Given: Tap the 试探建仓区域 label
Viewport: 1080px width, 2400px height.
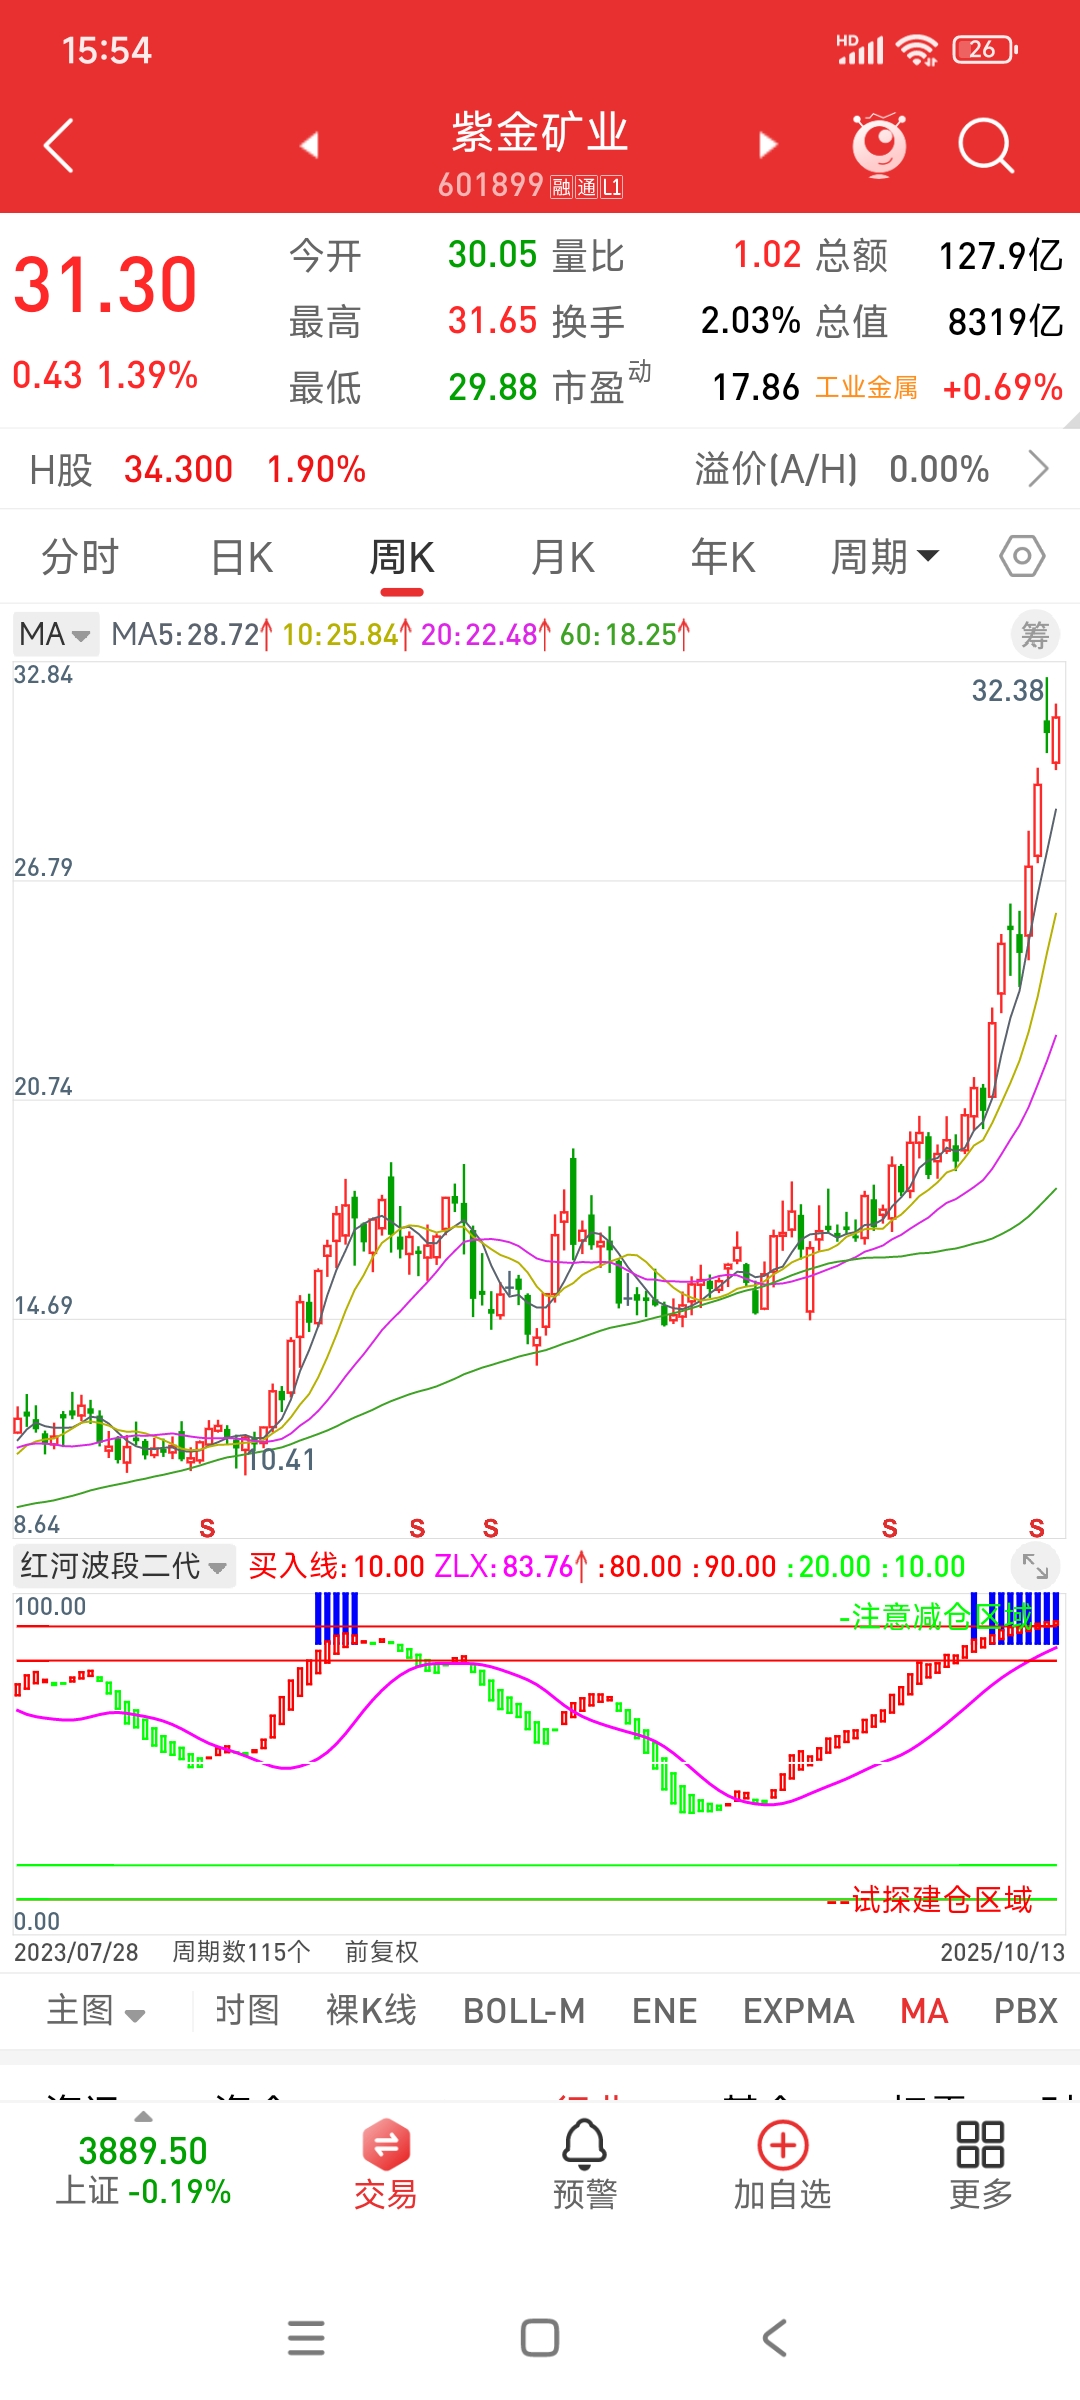Looking at the screenshot, I should [x=929, y=1899].
